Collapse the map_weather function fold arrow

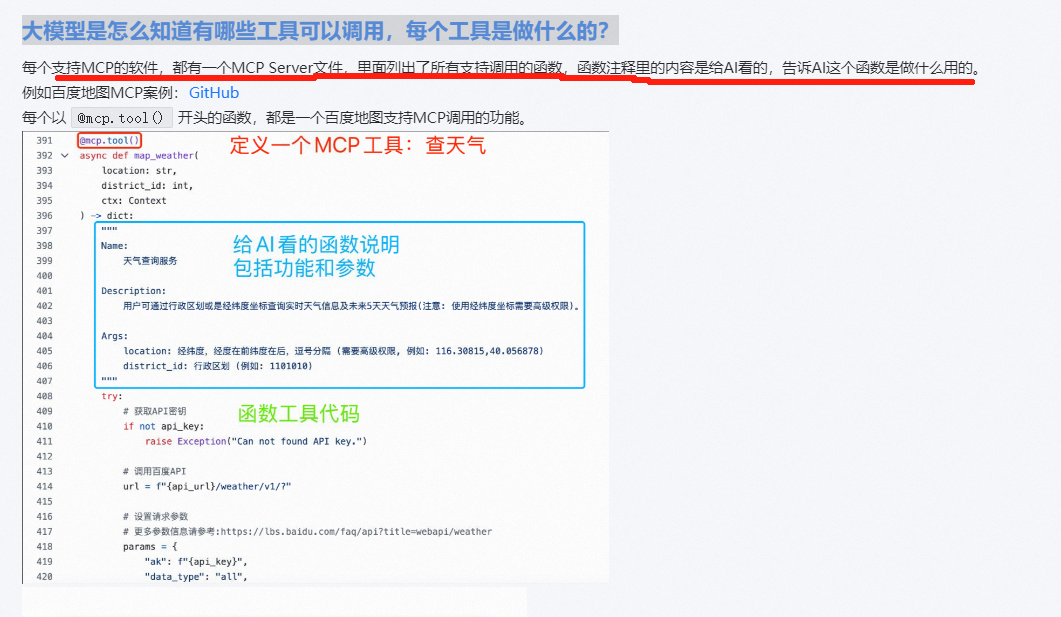click(65, 156)
